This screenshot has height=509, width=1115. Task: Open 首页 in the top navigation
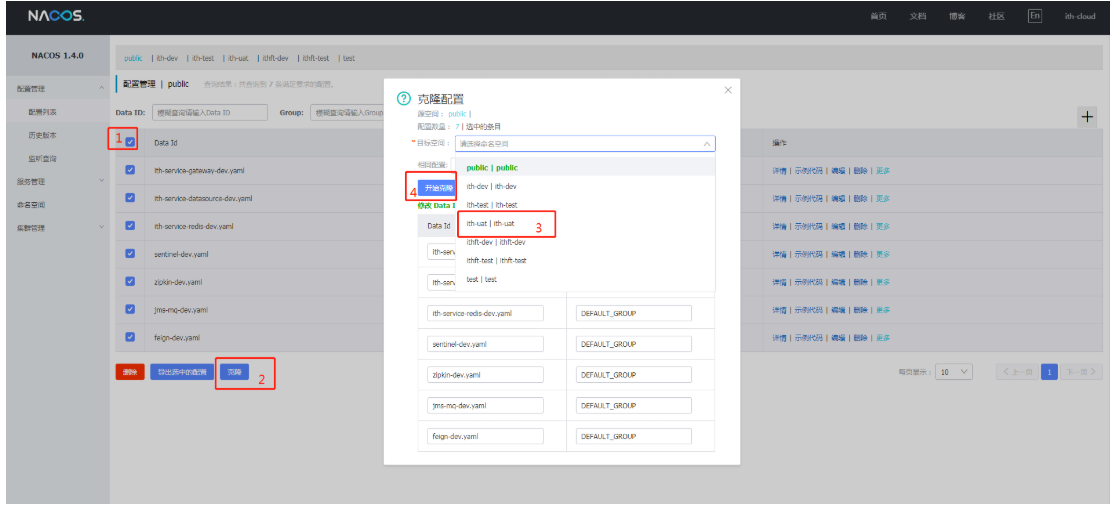[x=878, y=16]
